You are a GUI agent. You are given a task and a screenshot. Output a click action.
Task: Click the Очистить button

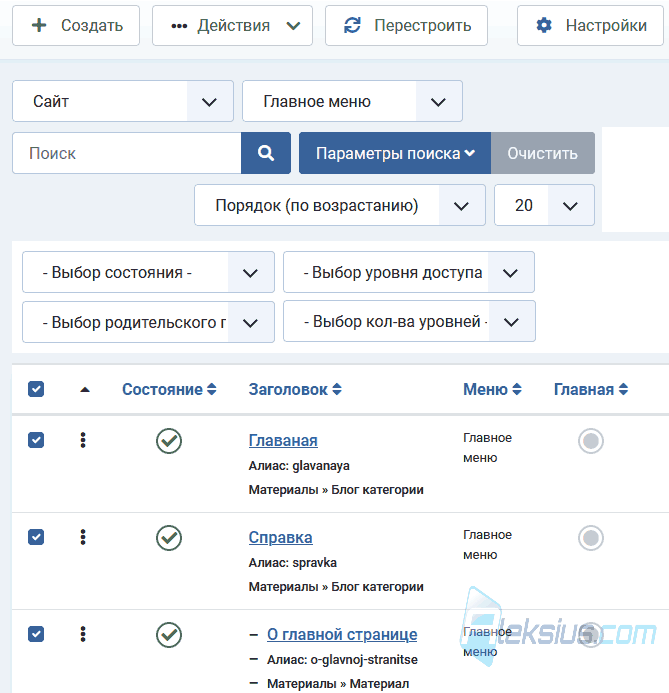click(x=543, y=153)
